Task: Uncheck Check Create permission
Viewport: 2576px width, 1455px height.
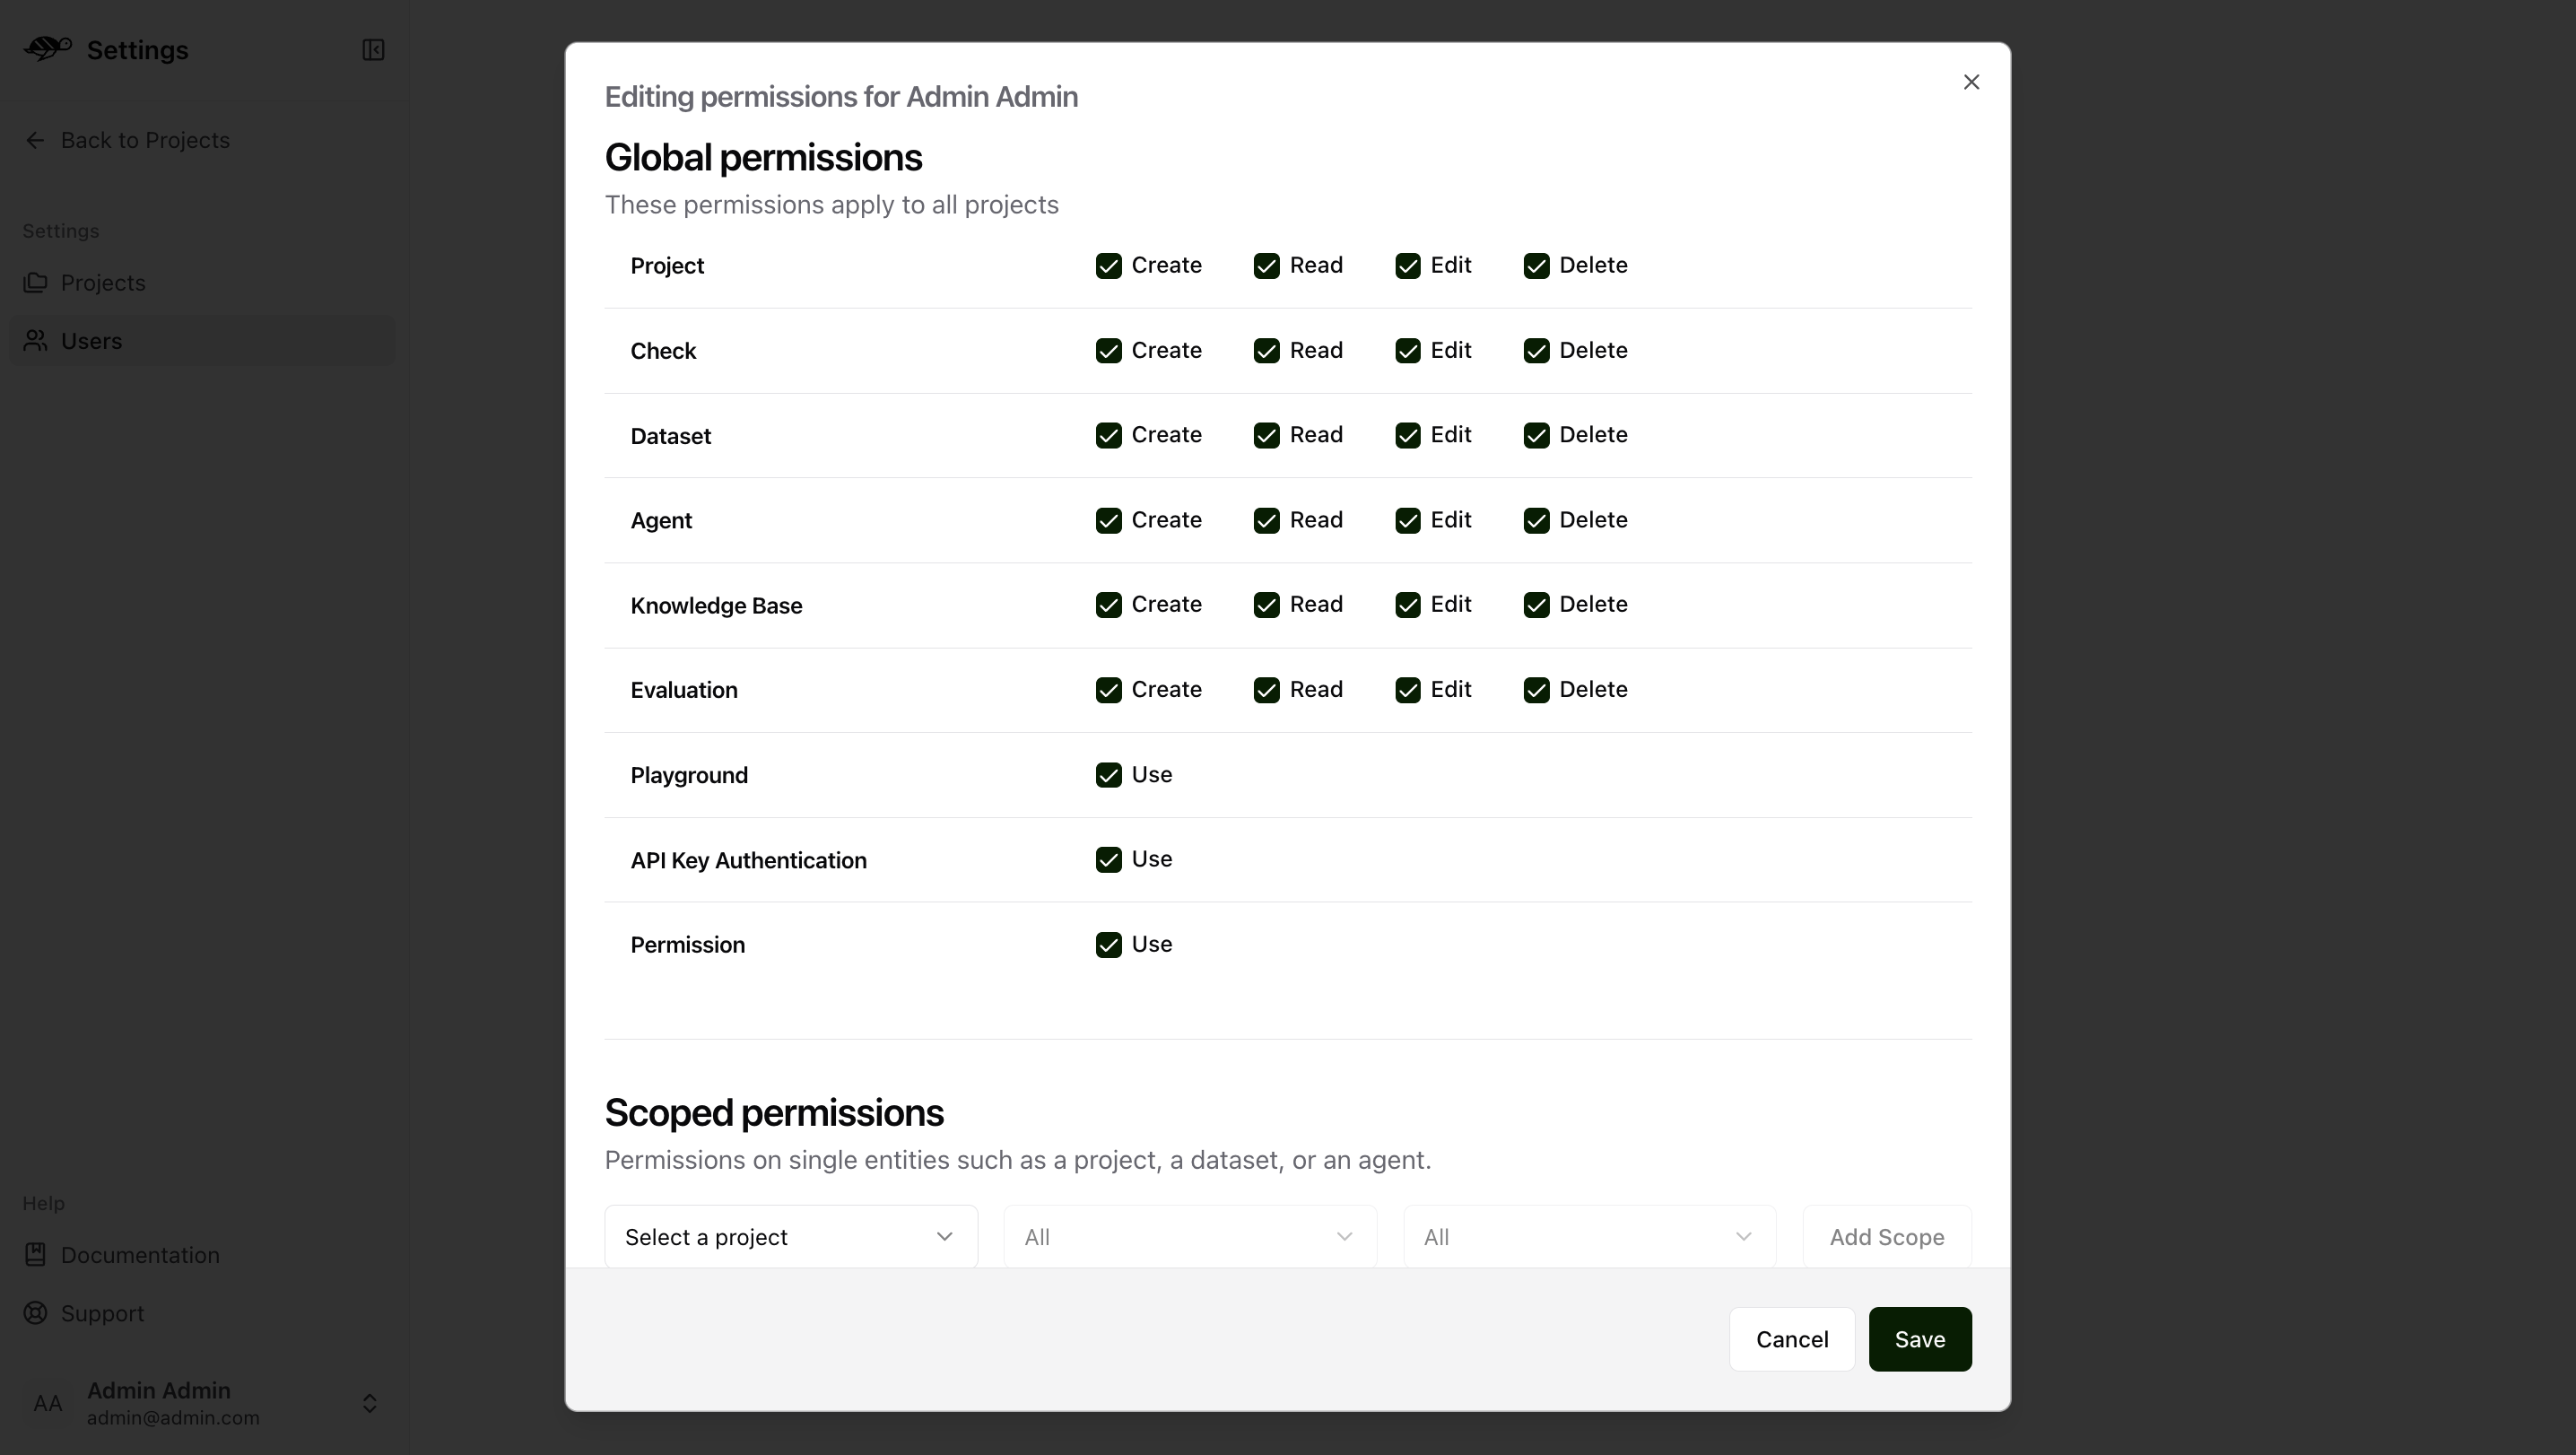Action: [x=1108, y=350]
